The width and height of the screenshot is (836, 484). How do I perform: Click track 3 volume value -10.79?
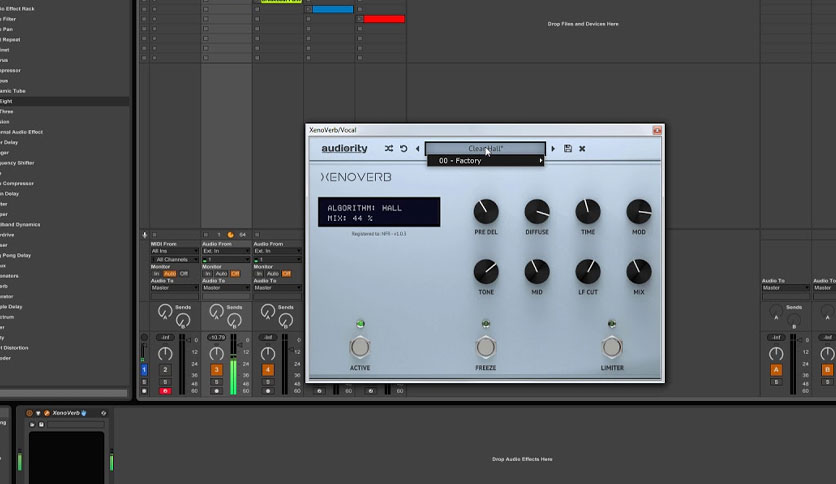click(216, 337)
